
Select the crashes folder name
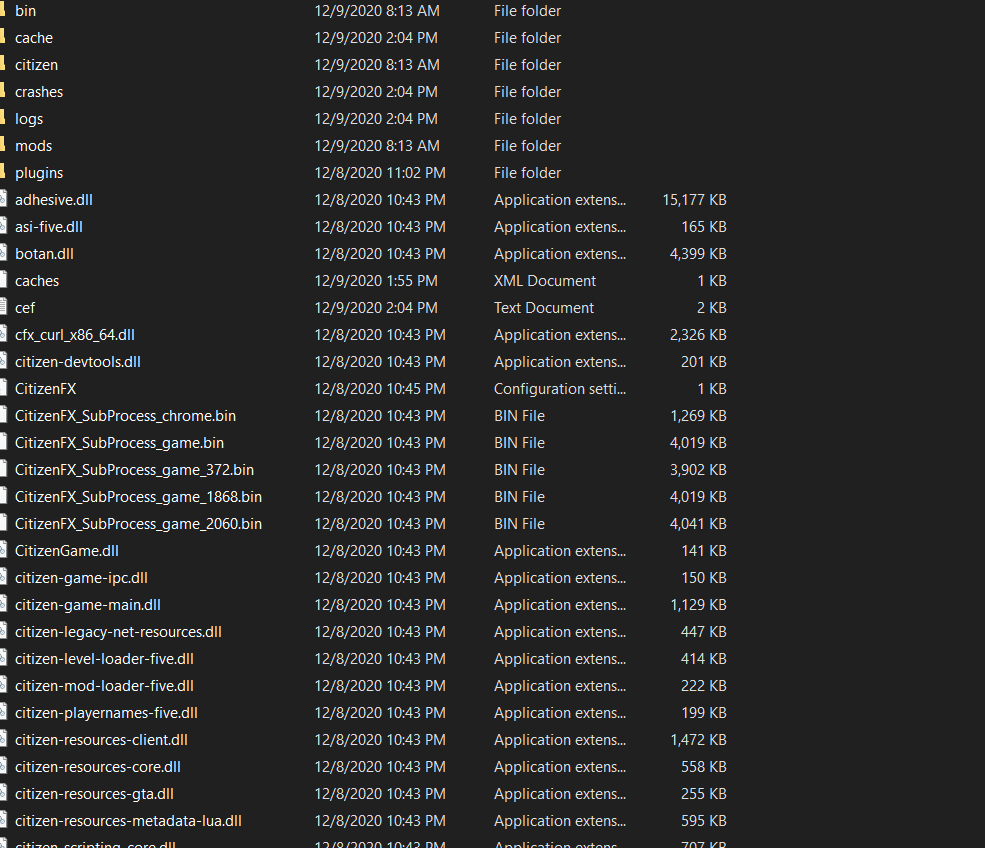point(39,92)
